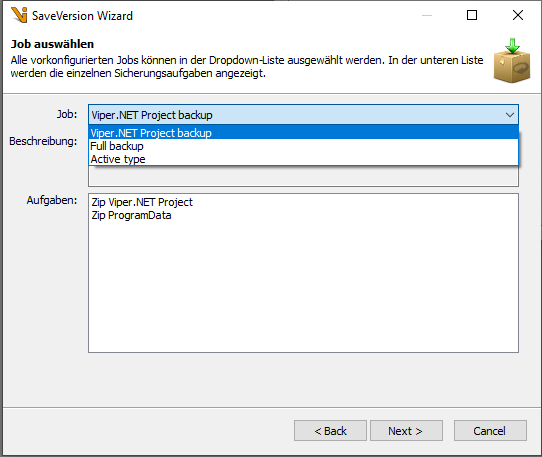Click the 'Aufgaben:' label
The width and height of the screenshot is (542, 457).
pyautogui.click(x=52, y=200)
